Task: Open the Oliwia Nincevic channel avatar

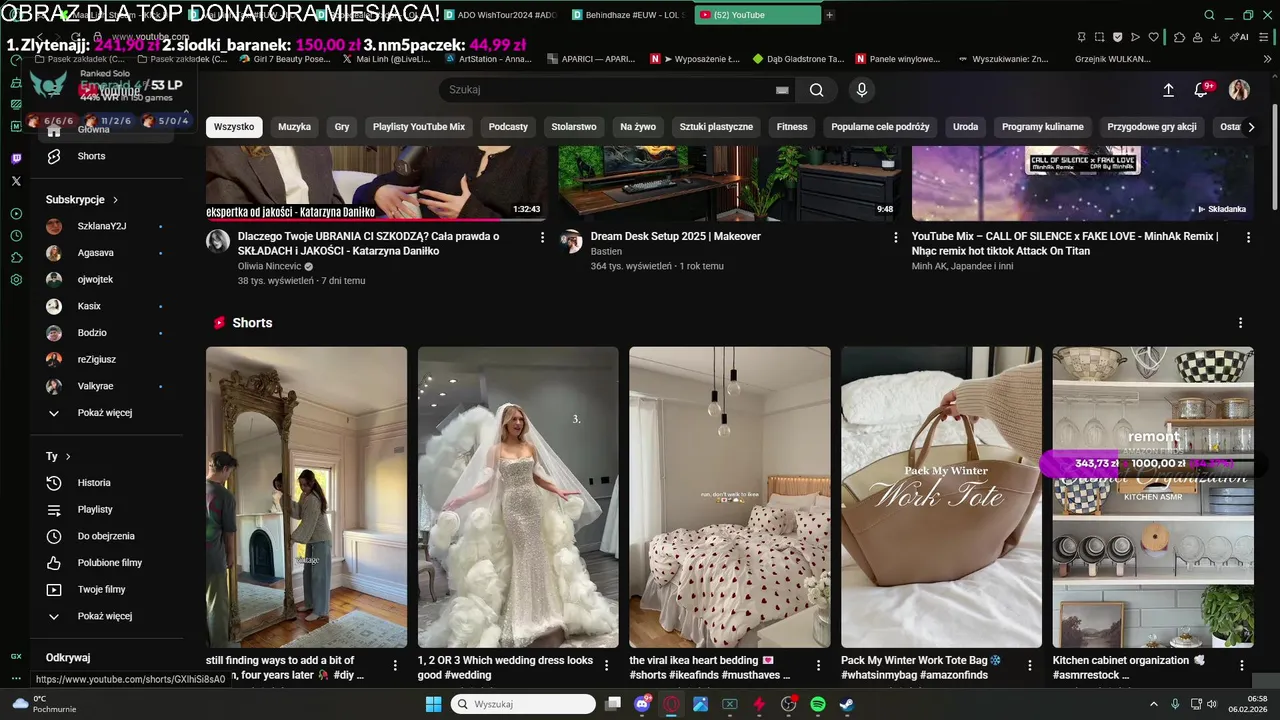Action: tap(218, 241)
